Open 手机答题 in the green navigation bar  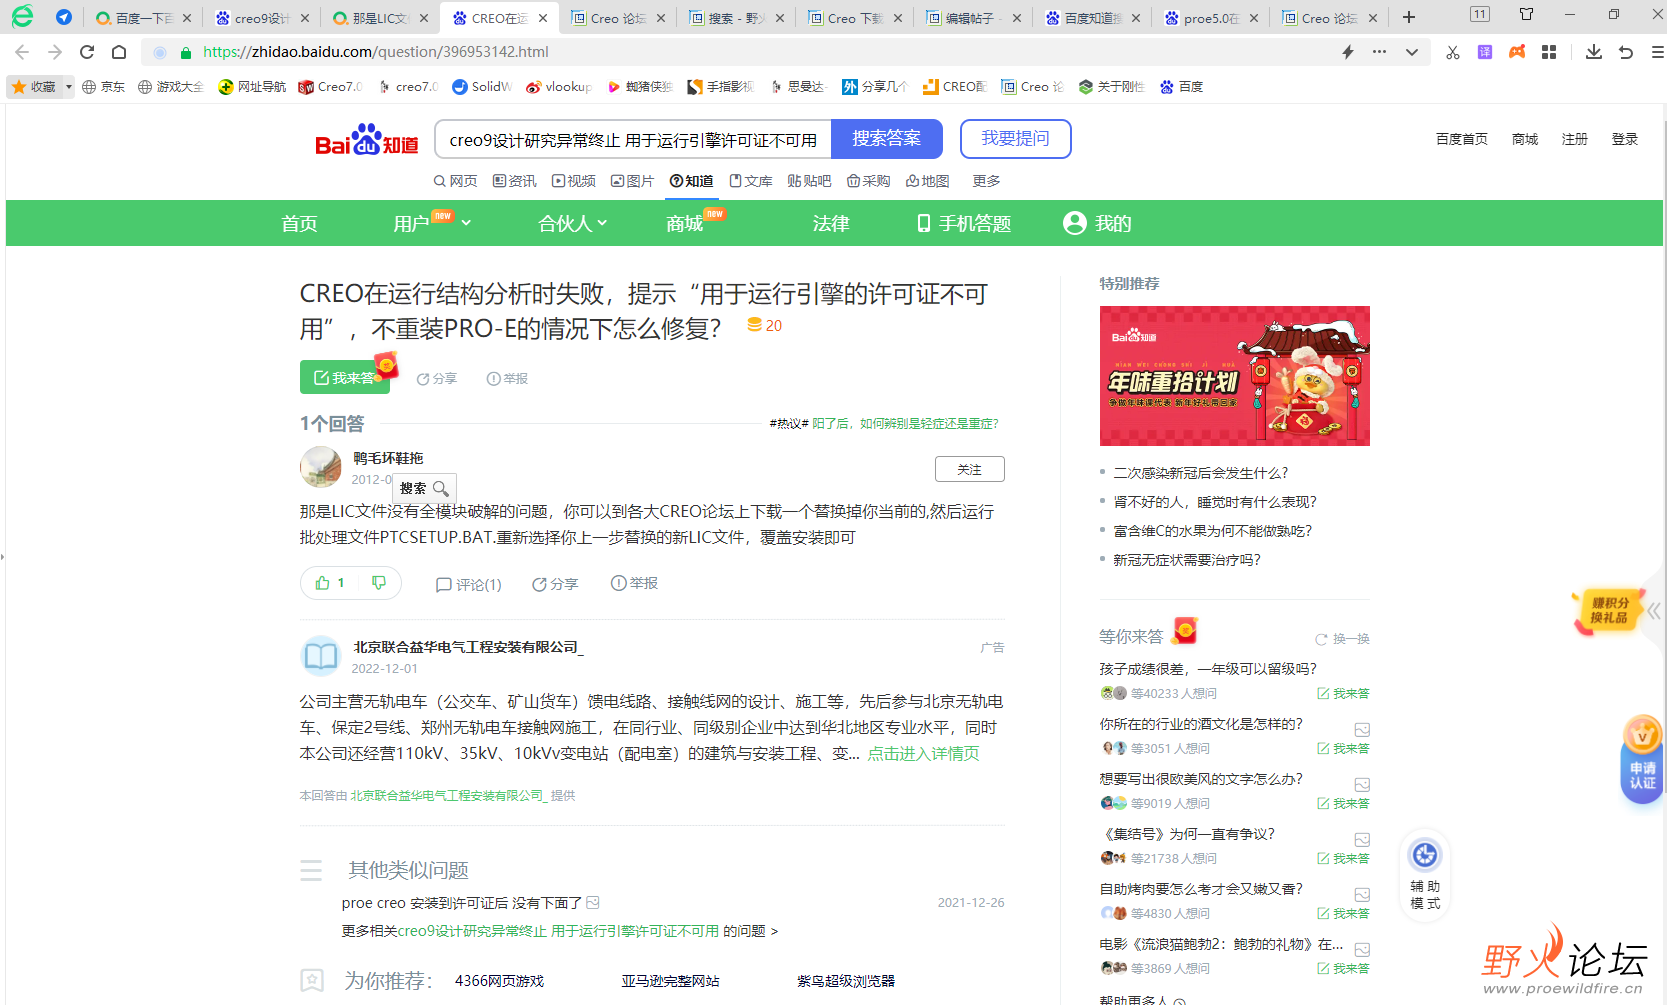click(964, 223)
